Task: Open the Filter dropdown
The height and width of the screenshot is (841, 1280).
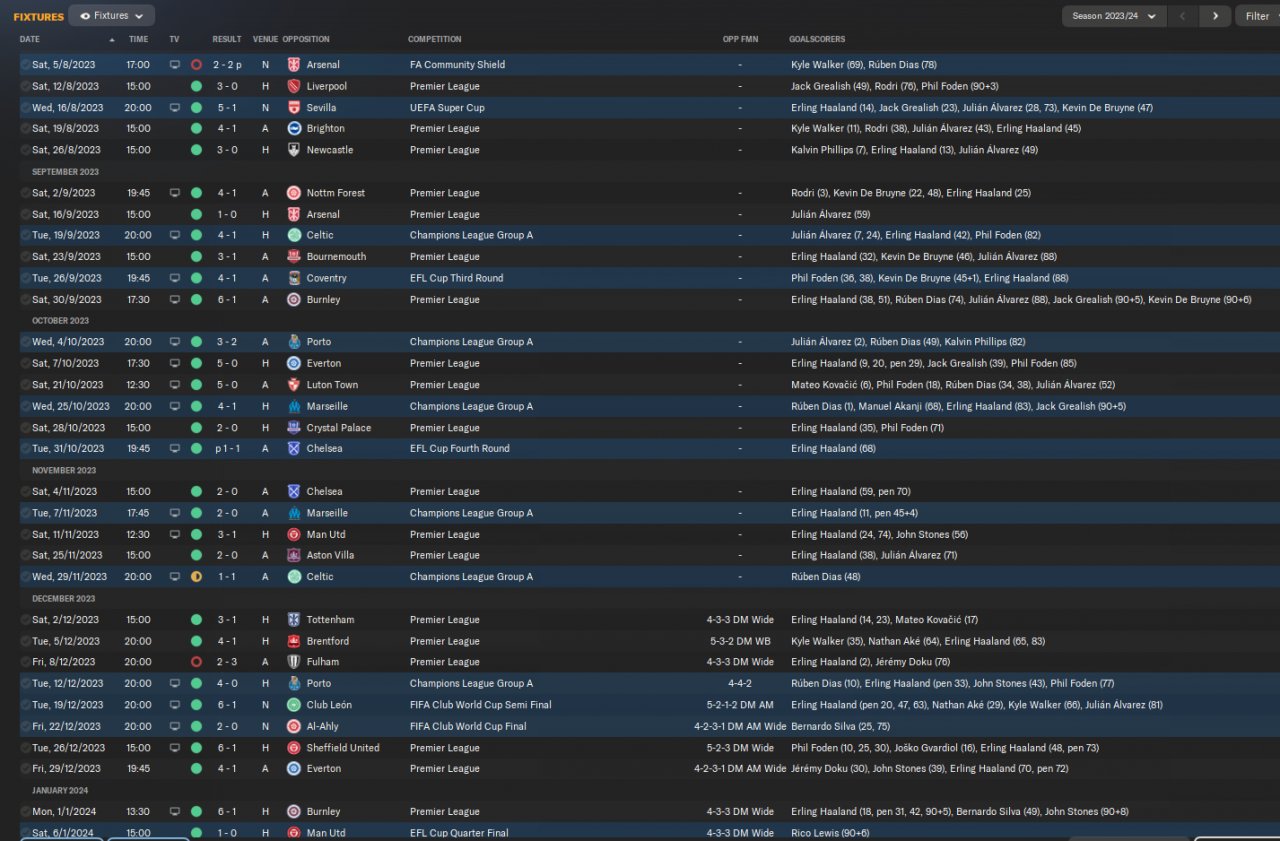Action: point(1258,16)
